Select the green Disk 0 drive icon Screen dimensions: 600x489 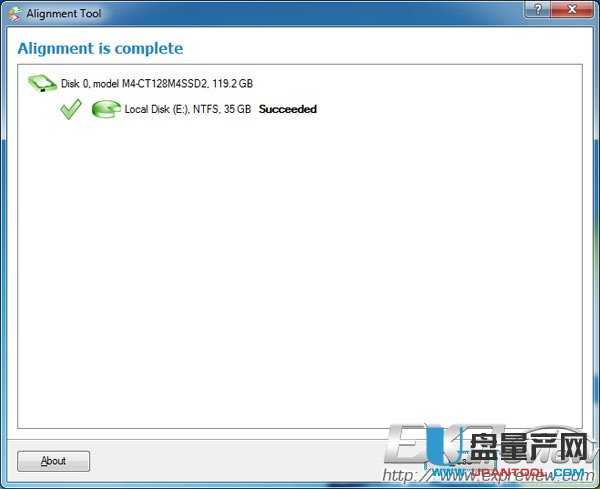click(42, 84)
